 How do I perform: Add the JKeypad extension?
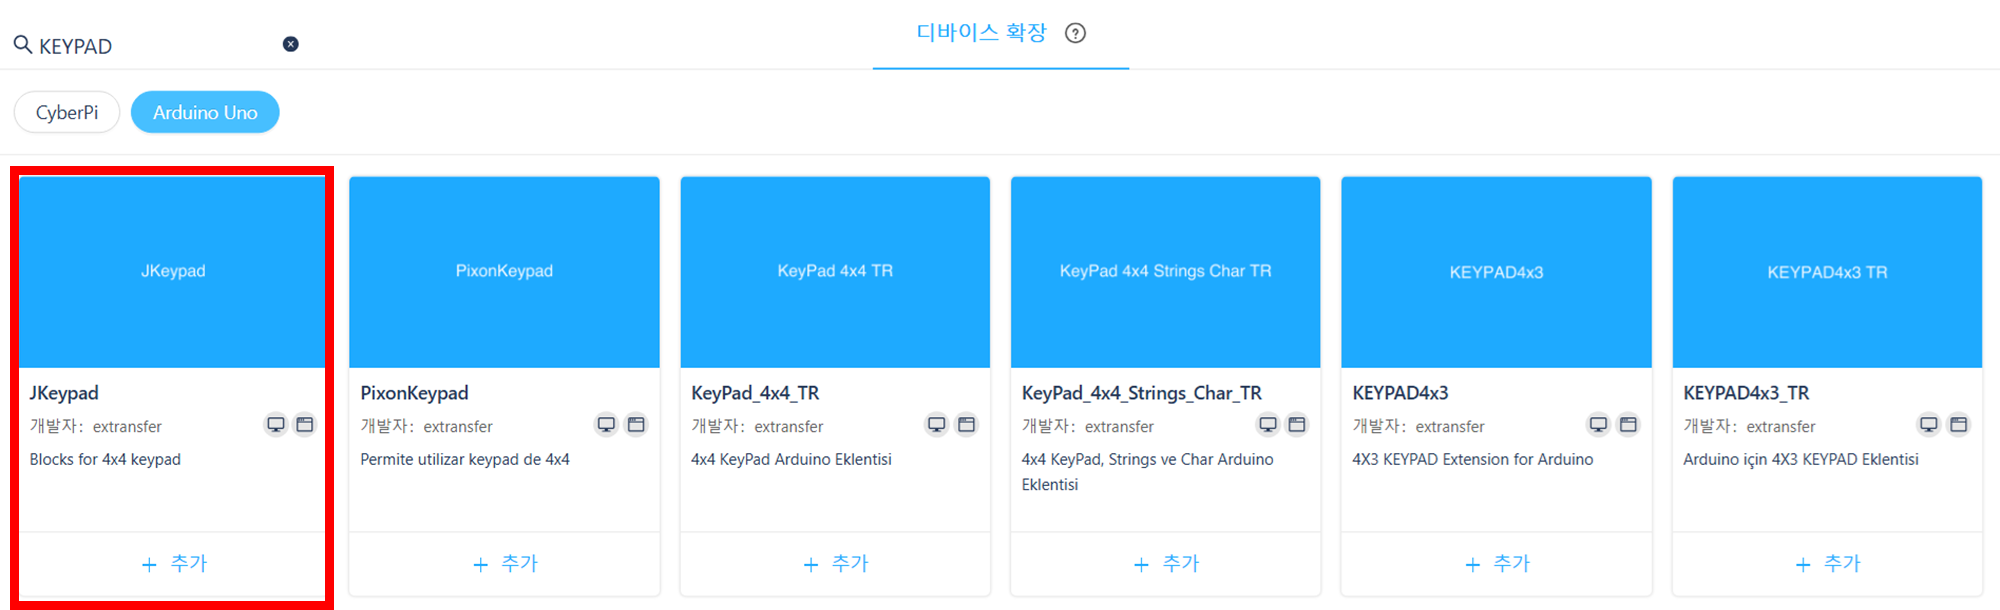tap(174, 564)
